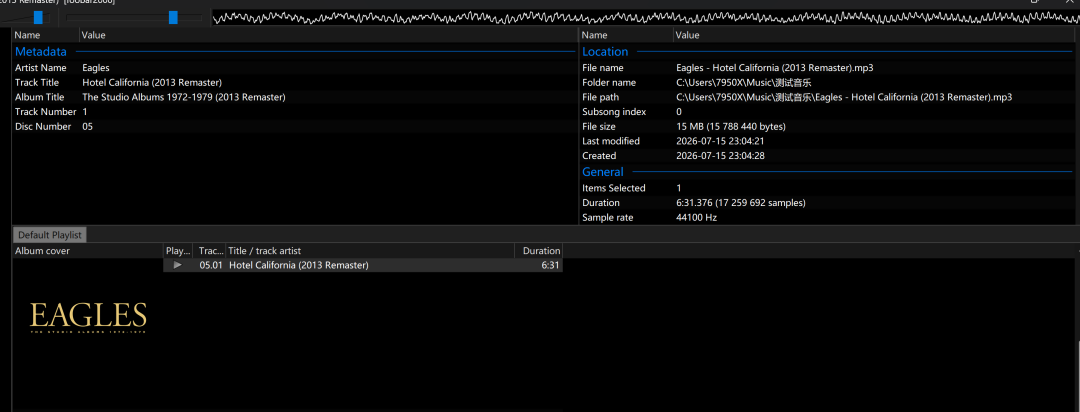1080x412 pixels.
Task: Click the Trac... playlist column header
Action: (x=209, y=251)
